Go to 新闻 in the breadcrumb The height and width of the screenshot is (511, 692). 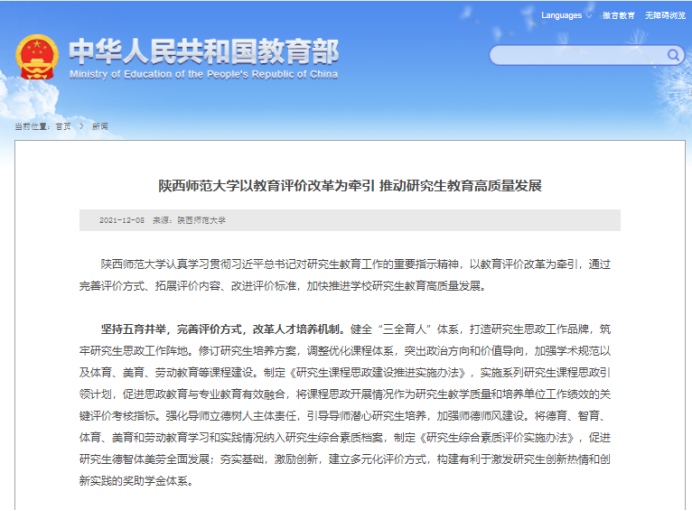pos(100,127)
